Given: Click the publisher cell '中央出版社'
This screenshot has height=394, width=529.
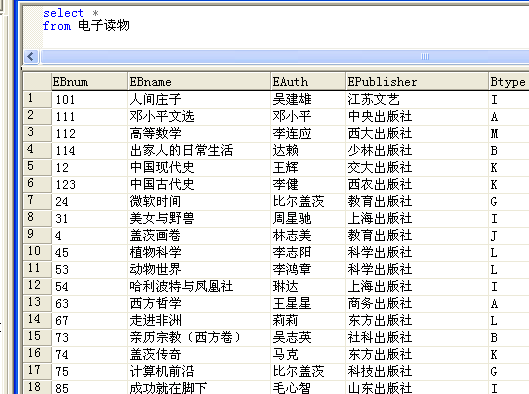Looking at the screenshot, I should click(x=417, y=116).
